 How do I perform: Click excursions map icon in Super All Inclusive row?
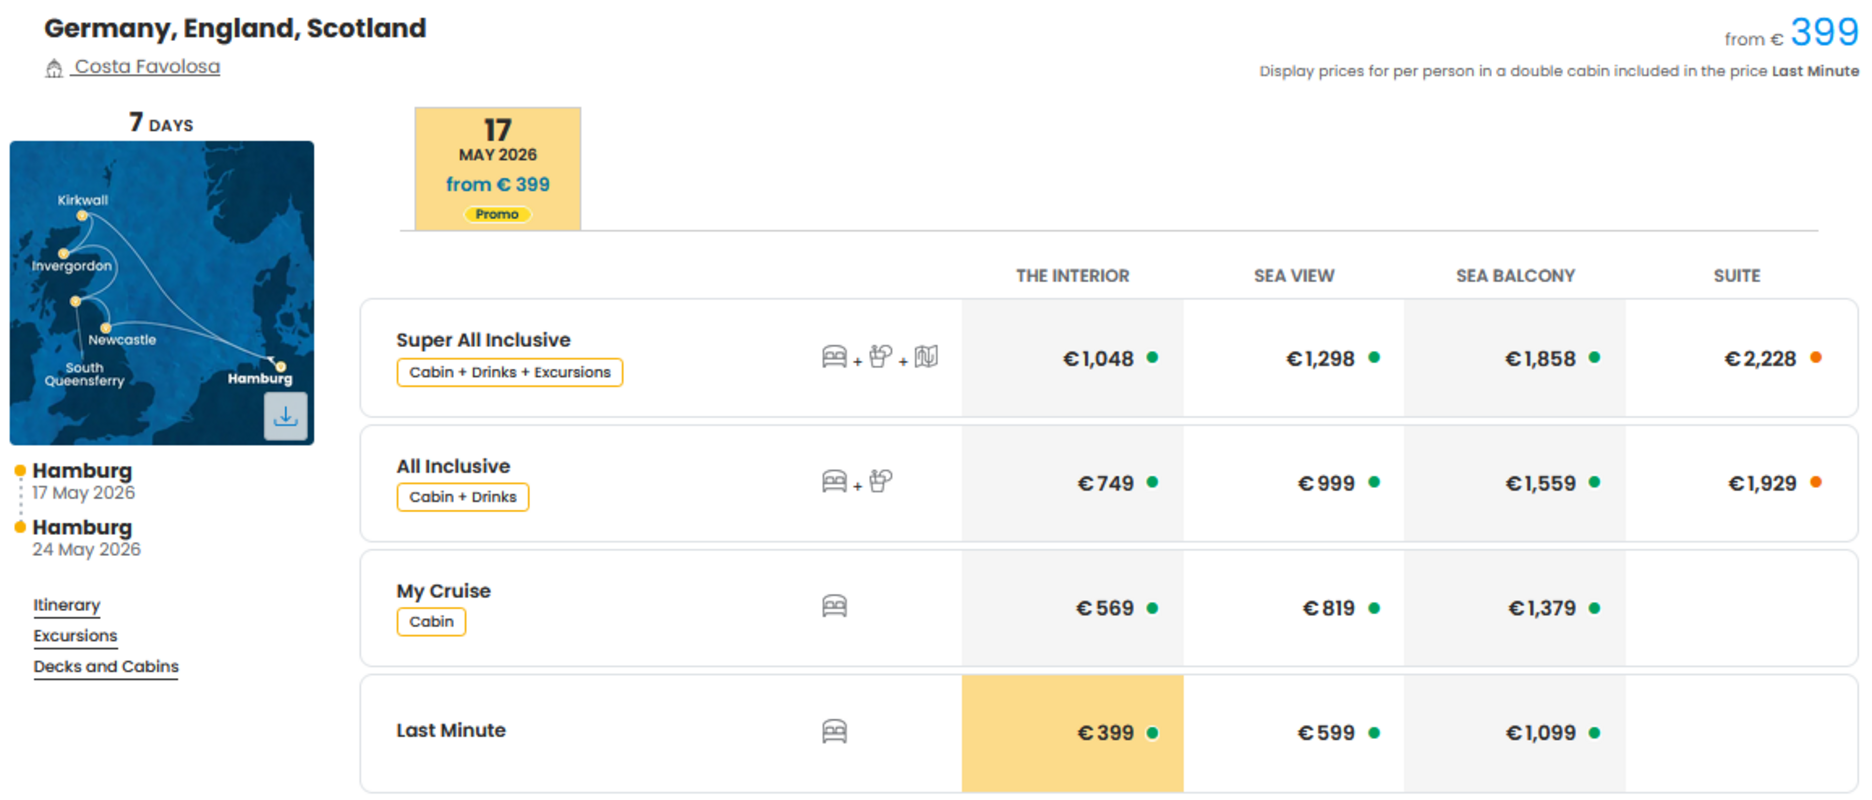(x=926, y=357)
